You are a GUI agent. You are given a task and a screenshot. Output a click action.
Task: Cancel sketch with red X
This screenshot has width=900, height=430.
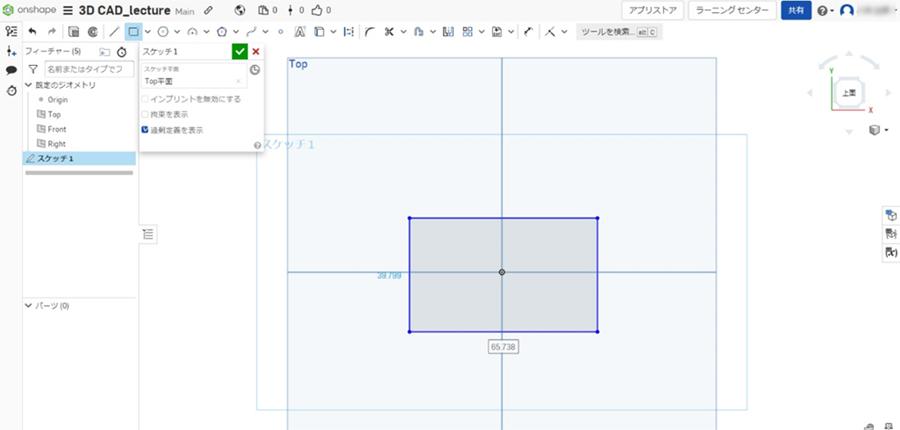[256, 51]
